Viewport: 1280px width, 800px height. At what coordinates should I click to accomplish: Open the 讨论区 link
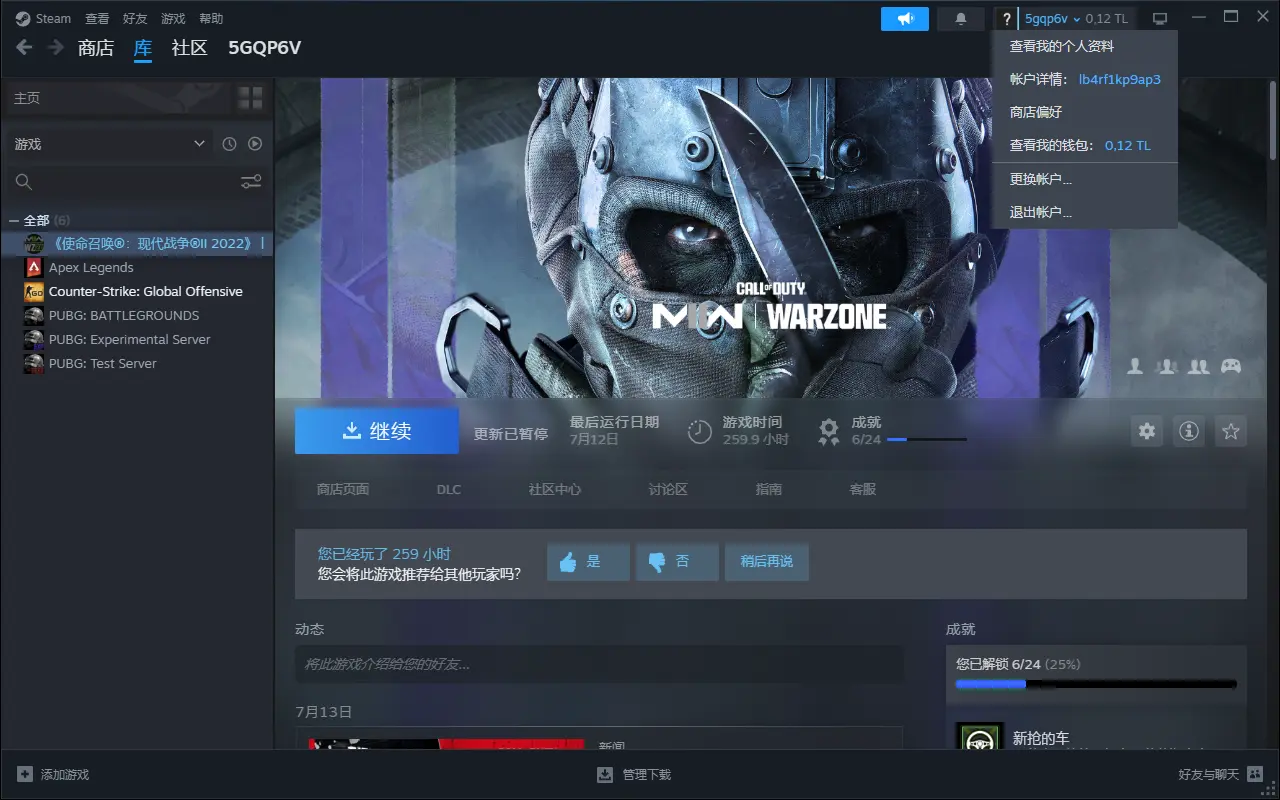click(x=668, y=489)
